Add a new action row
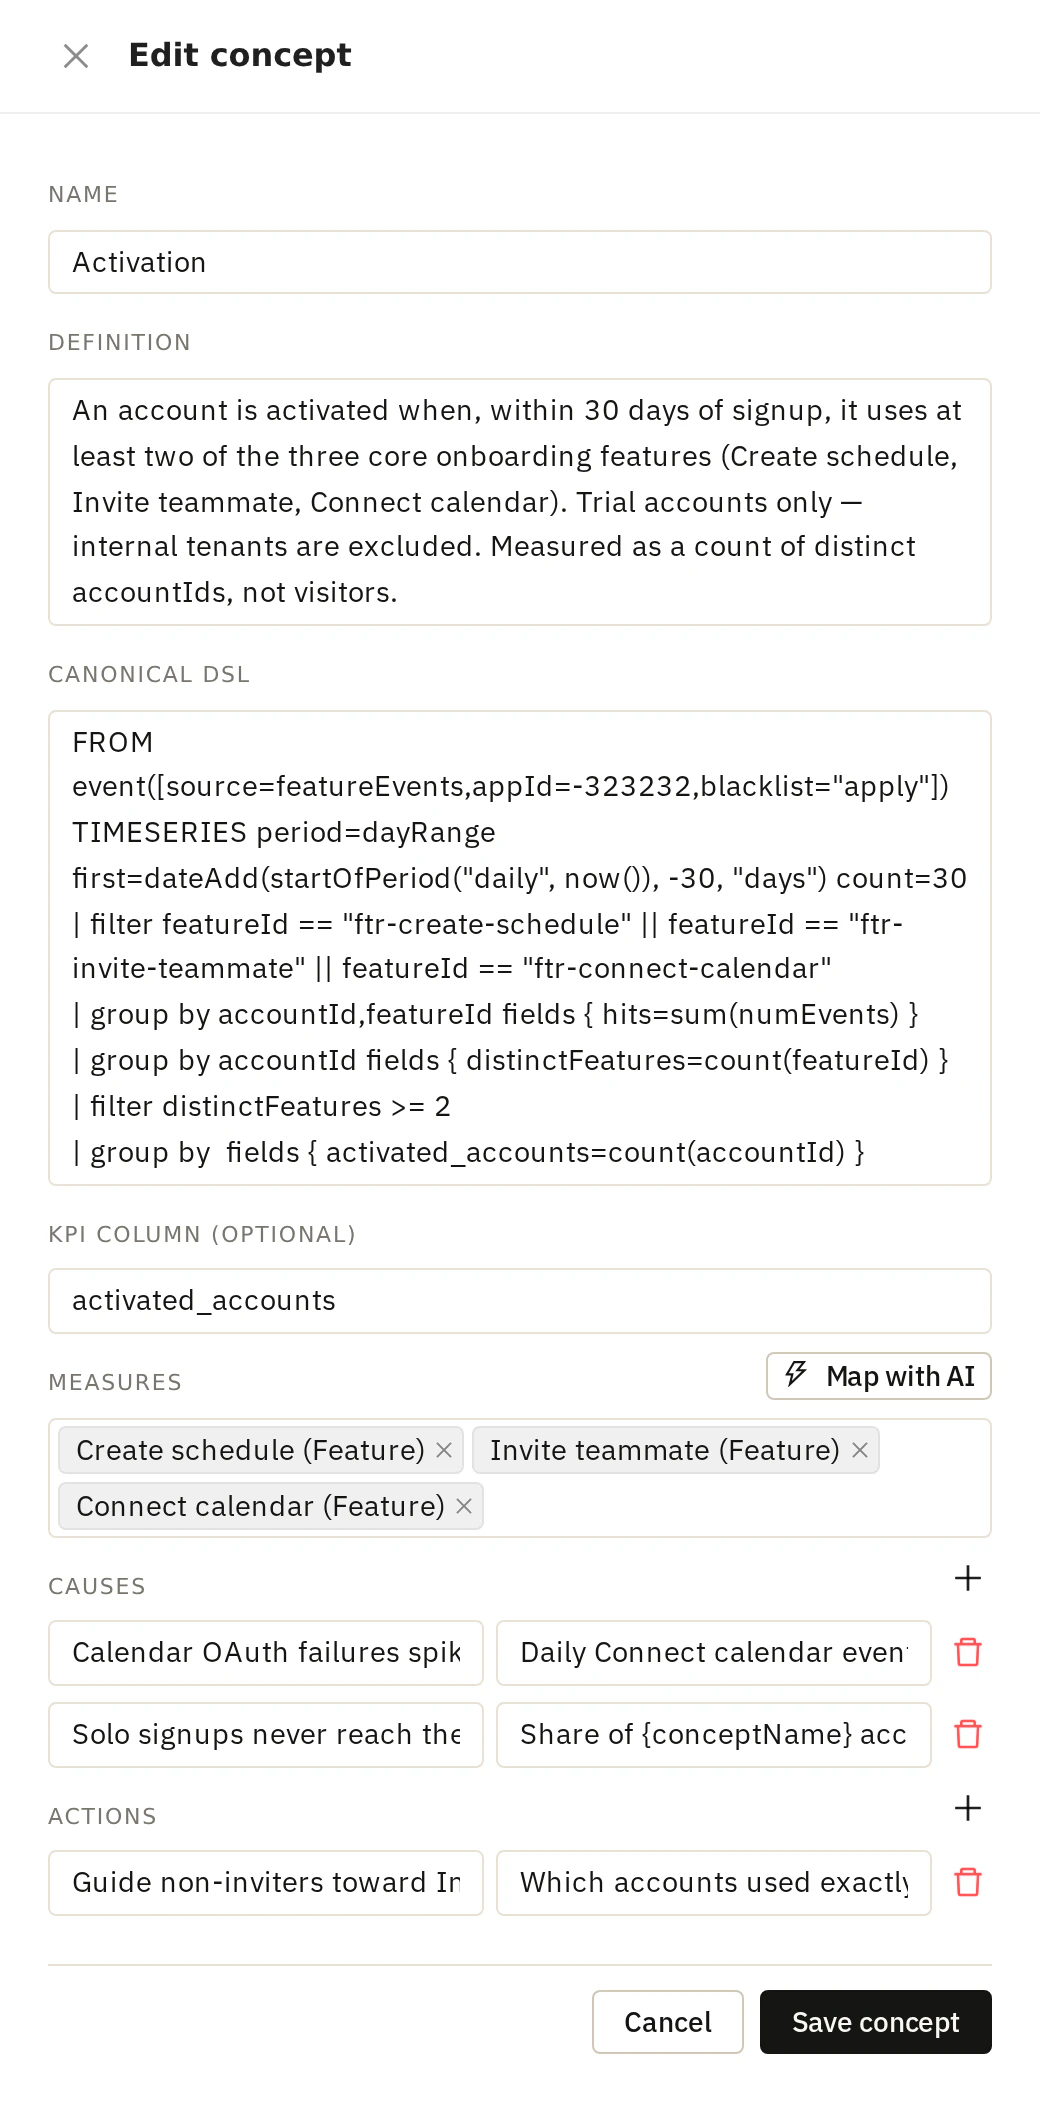The image size is (1040, 2110). [x=968, y=1808]
